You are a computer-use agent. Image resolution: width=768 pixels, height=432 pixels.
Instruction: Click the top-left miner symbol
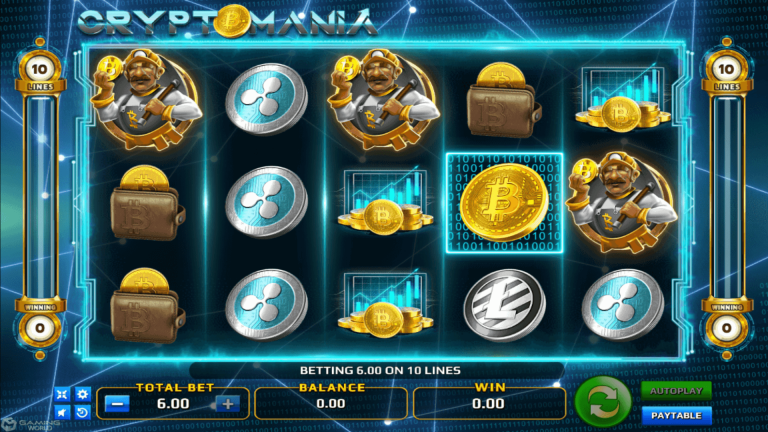click(x=146, y=99)
